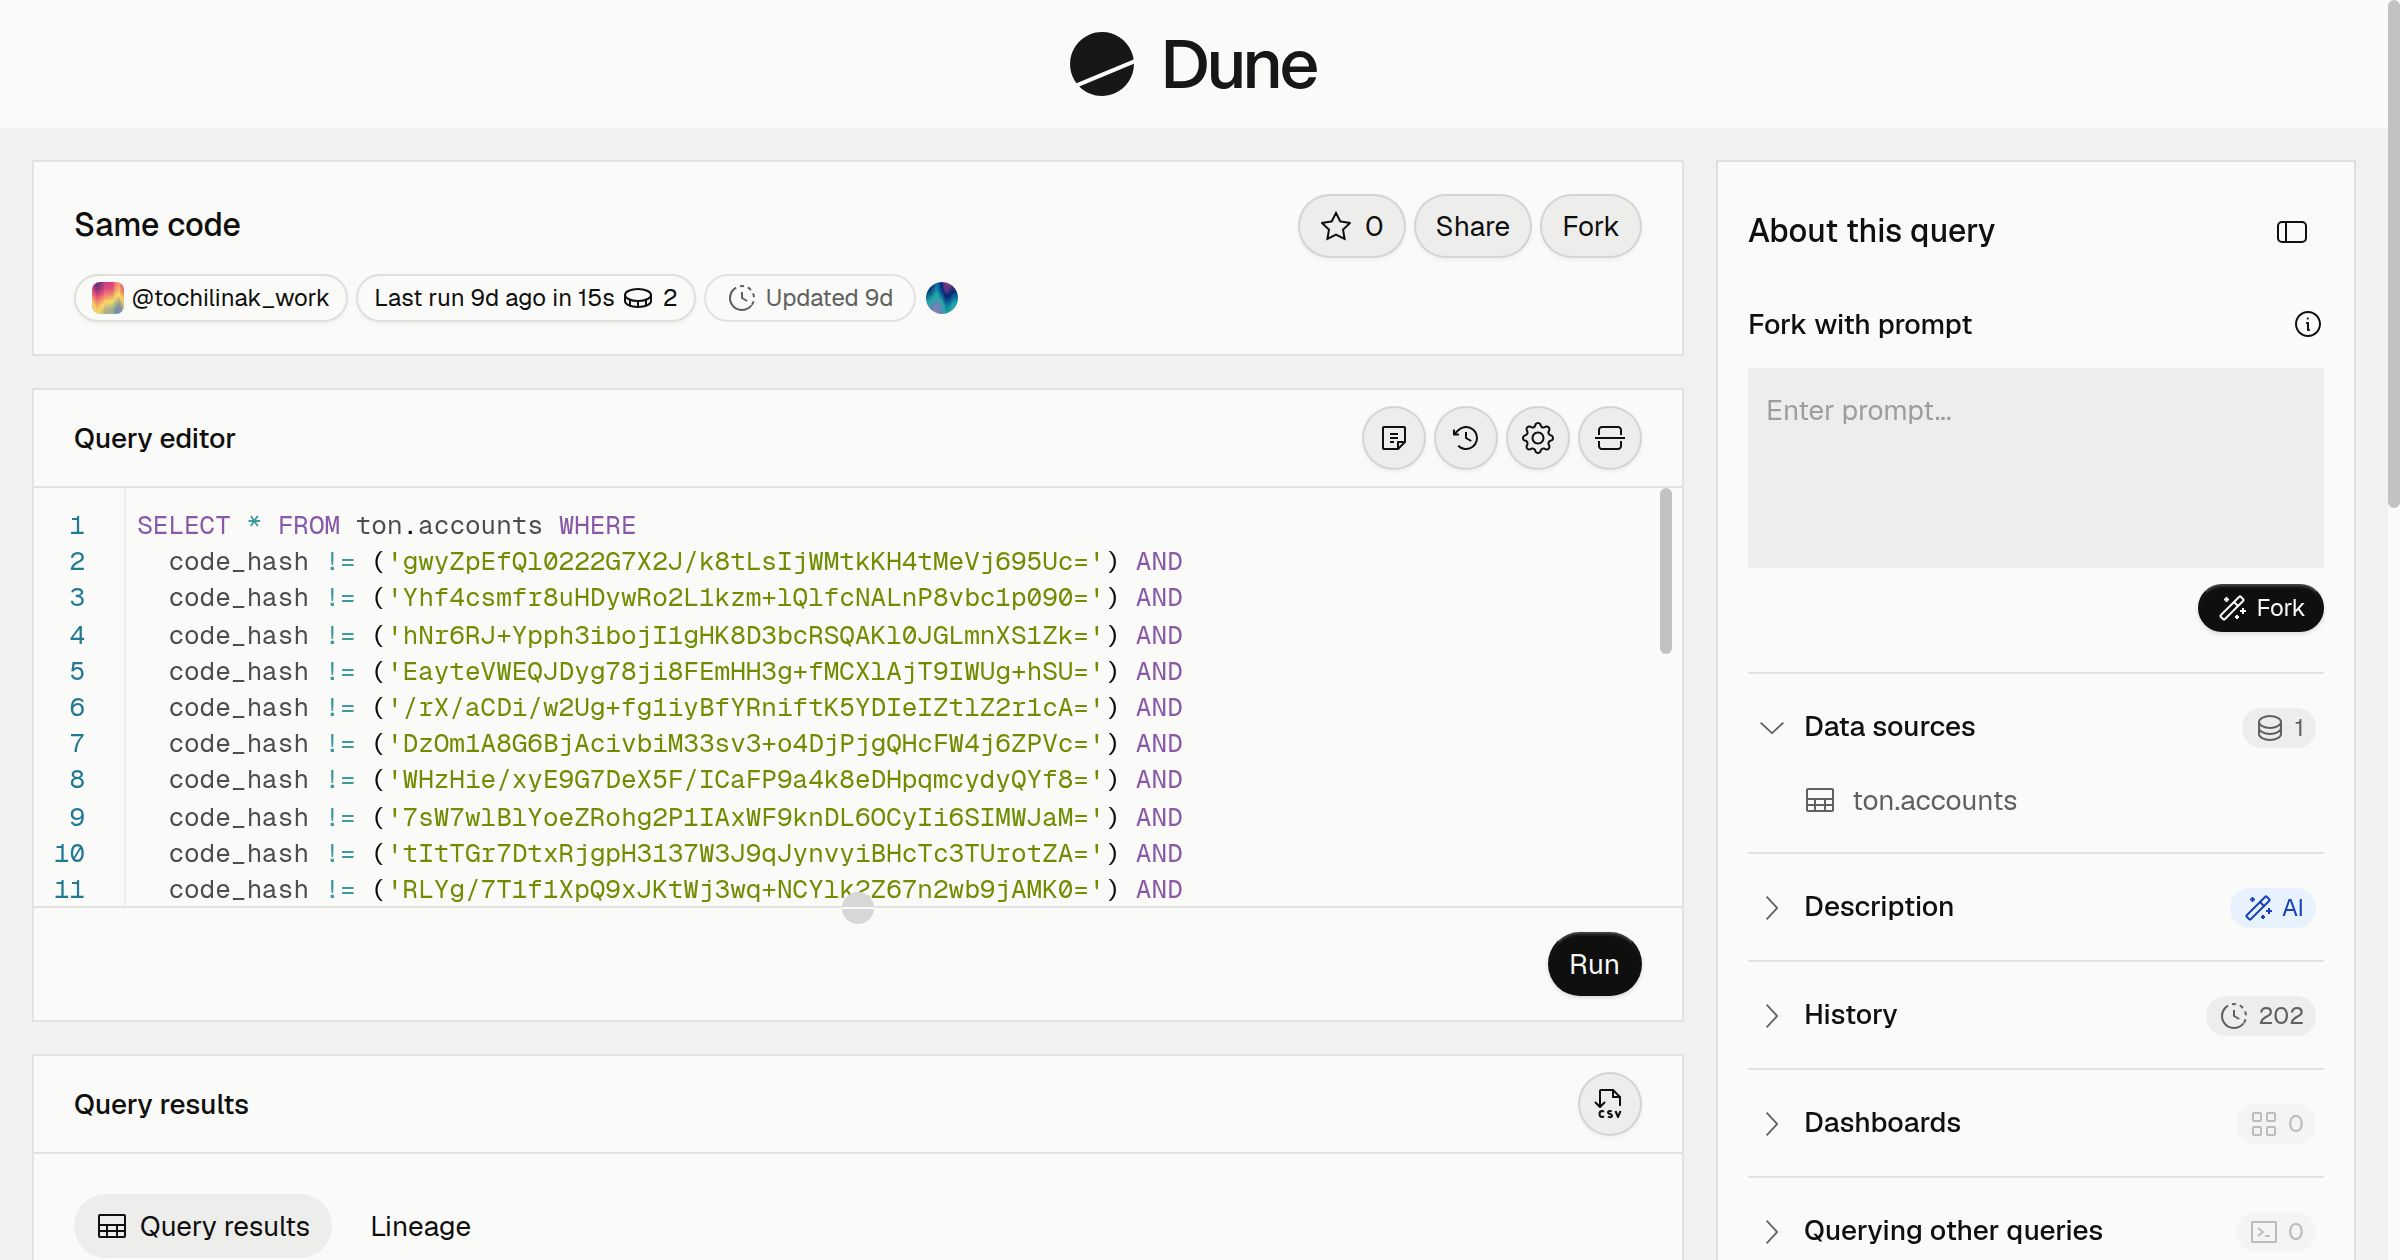Viewport: 2400px width, 1260px height.
Task: Click the editor resize handle dot
Action: pyautogui.click(x=858, y=908)
